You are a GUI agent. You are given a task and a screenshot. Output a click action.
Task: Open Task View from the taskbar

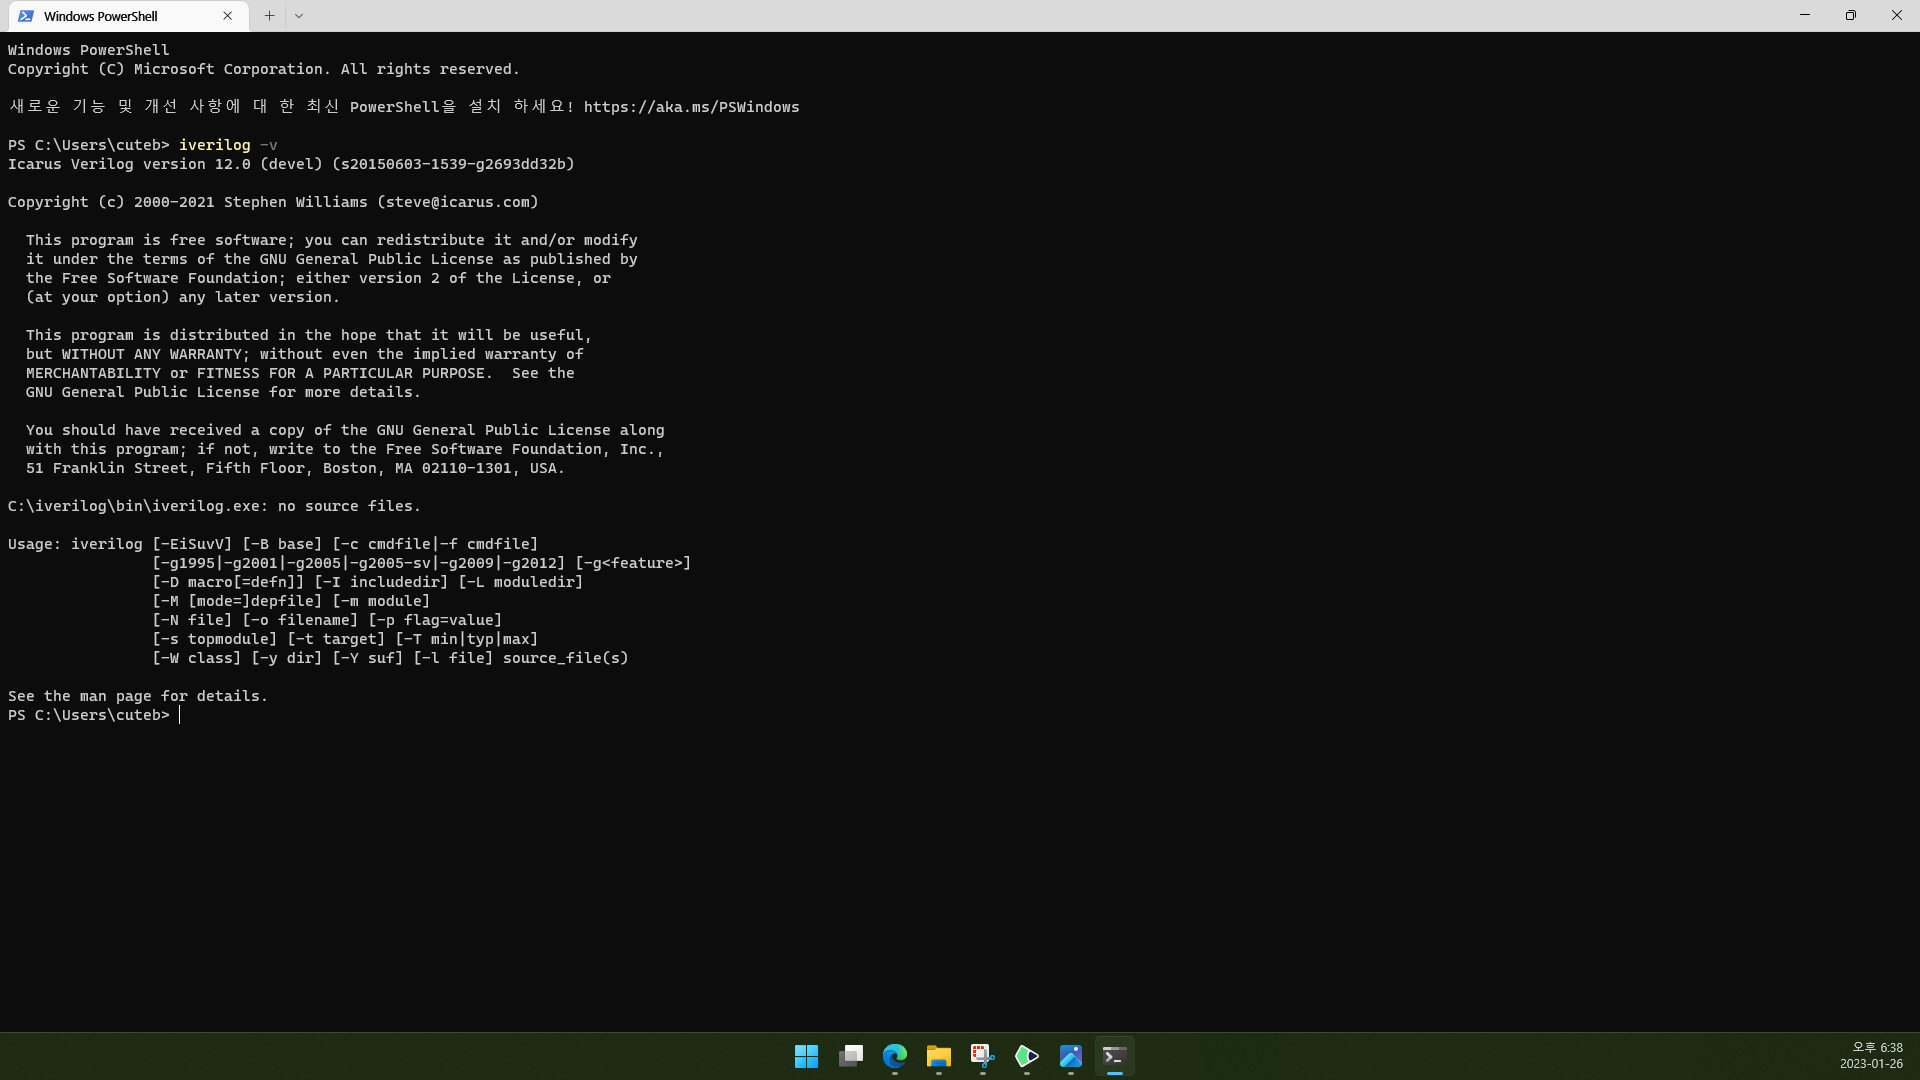(851, 1056)
